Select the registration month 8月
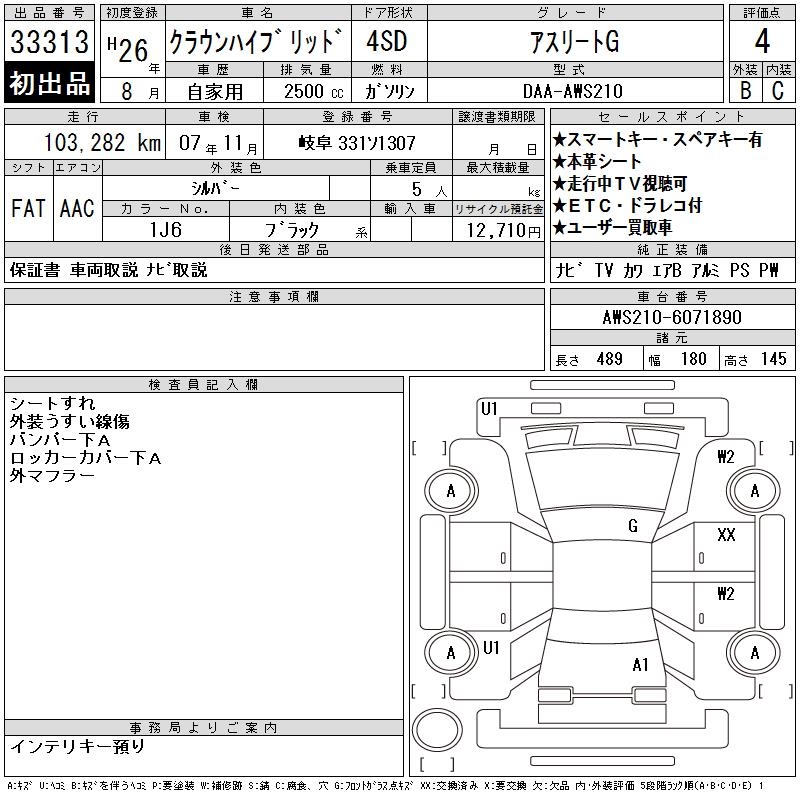 pyautogui.click(x=140, y=91)
